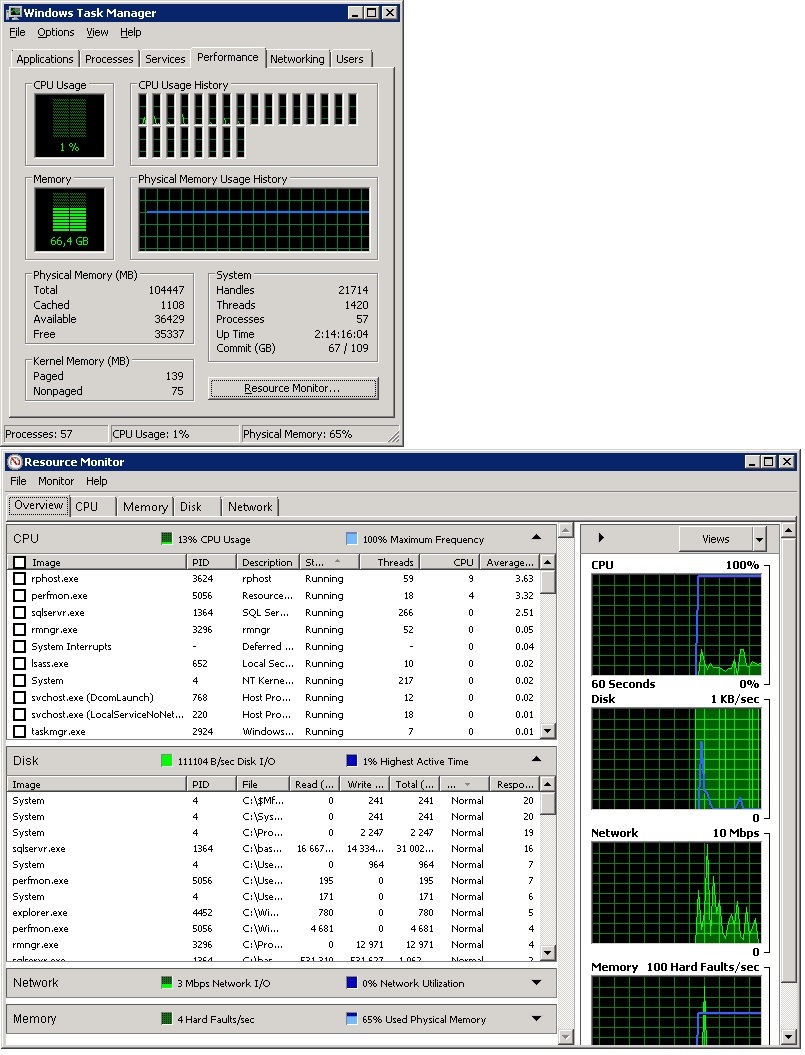
Task: Click the green Disk I/O legend square
Action: [x=166, y=760]
